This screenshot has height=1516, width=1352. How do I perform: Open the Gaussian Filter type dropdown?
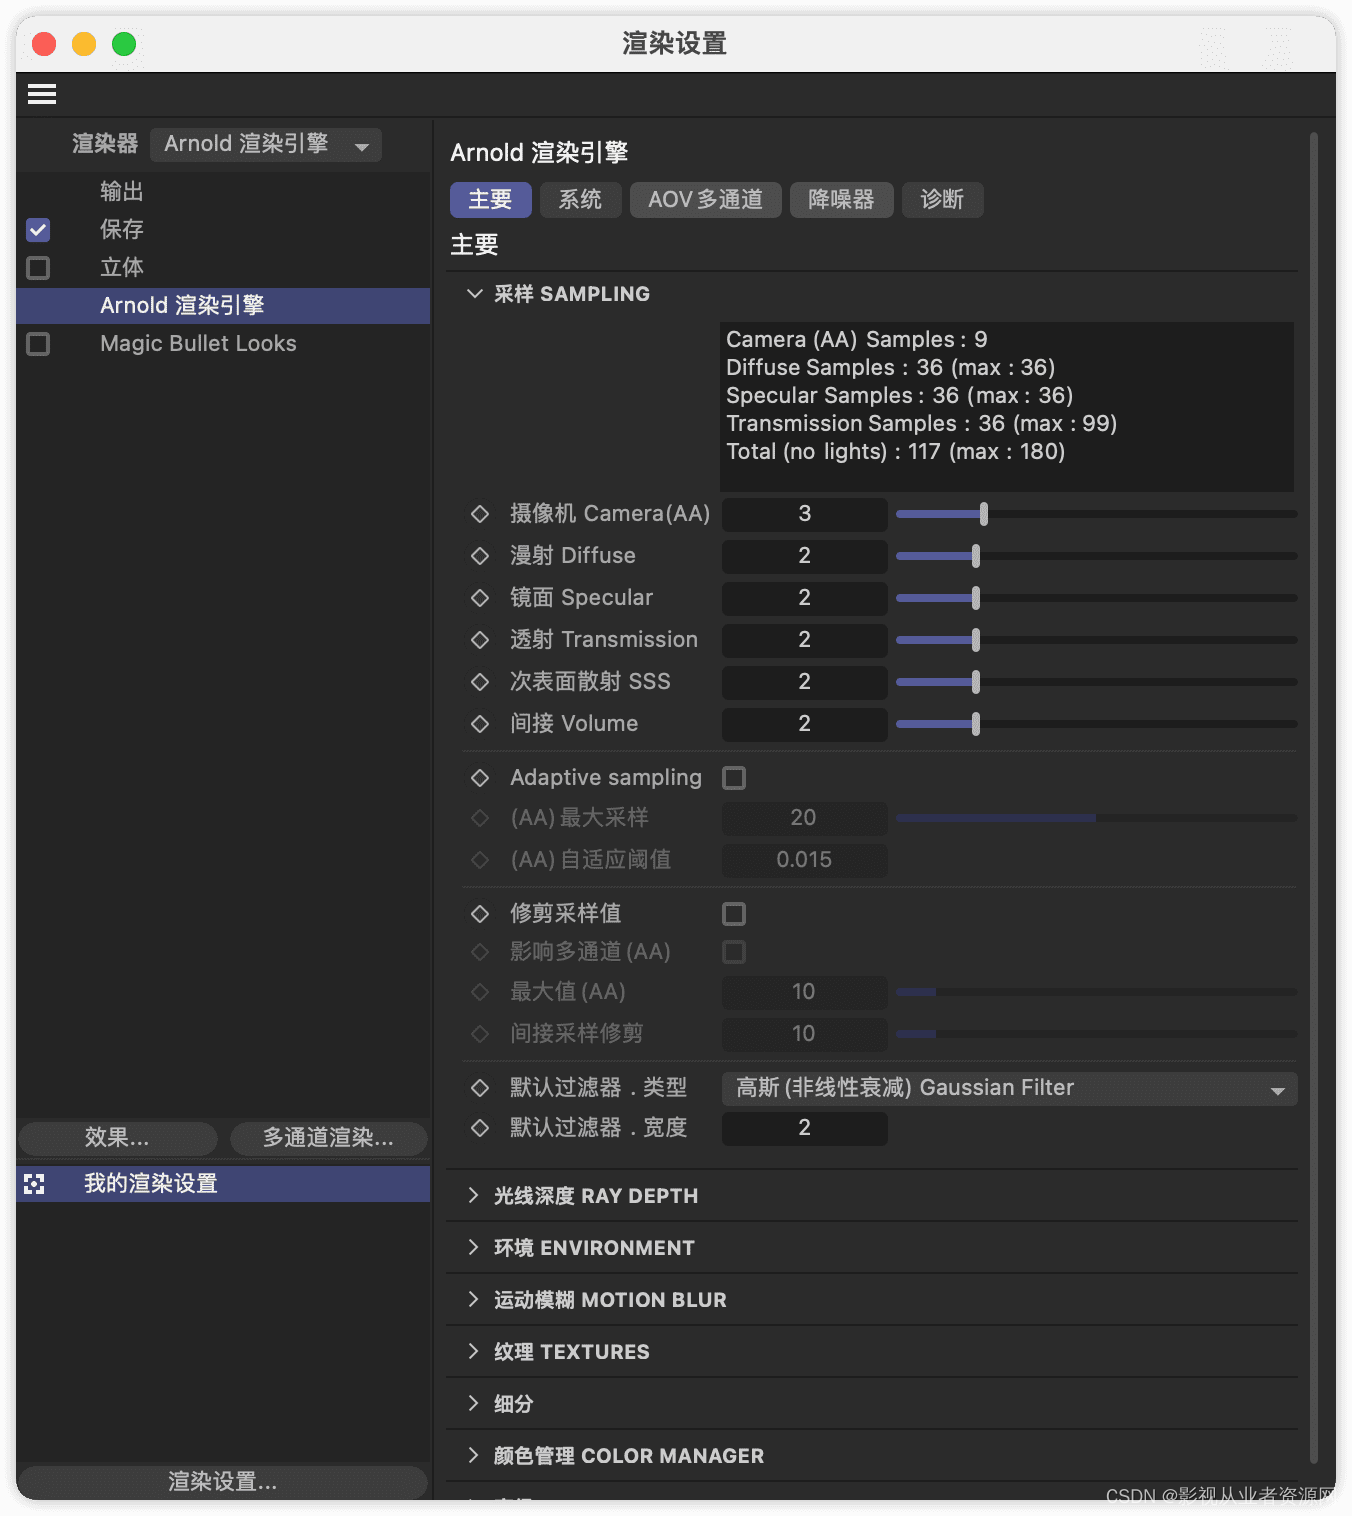(x=1009, y=1088)
